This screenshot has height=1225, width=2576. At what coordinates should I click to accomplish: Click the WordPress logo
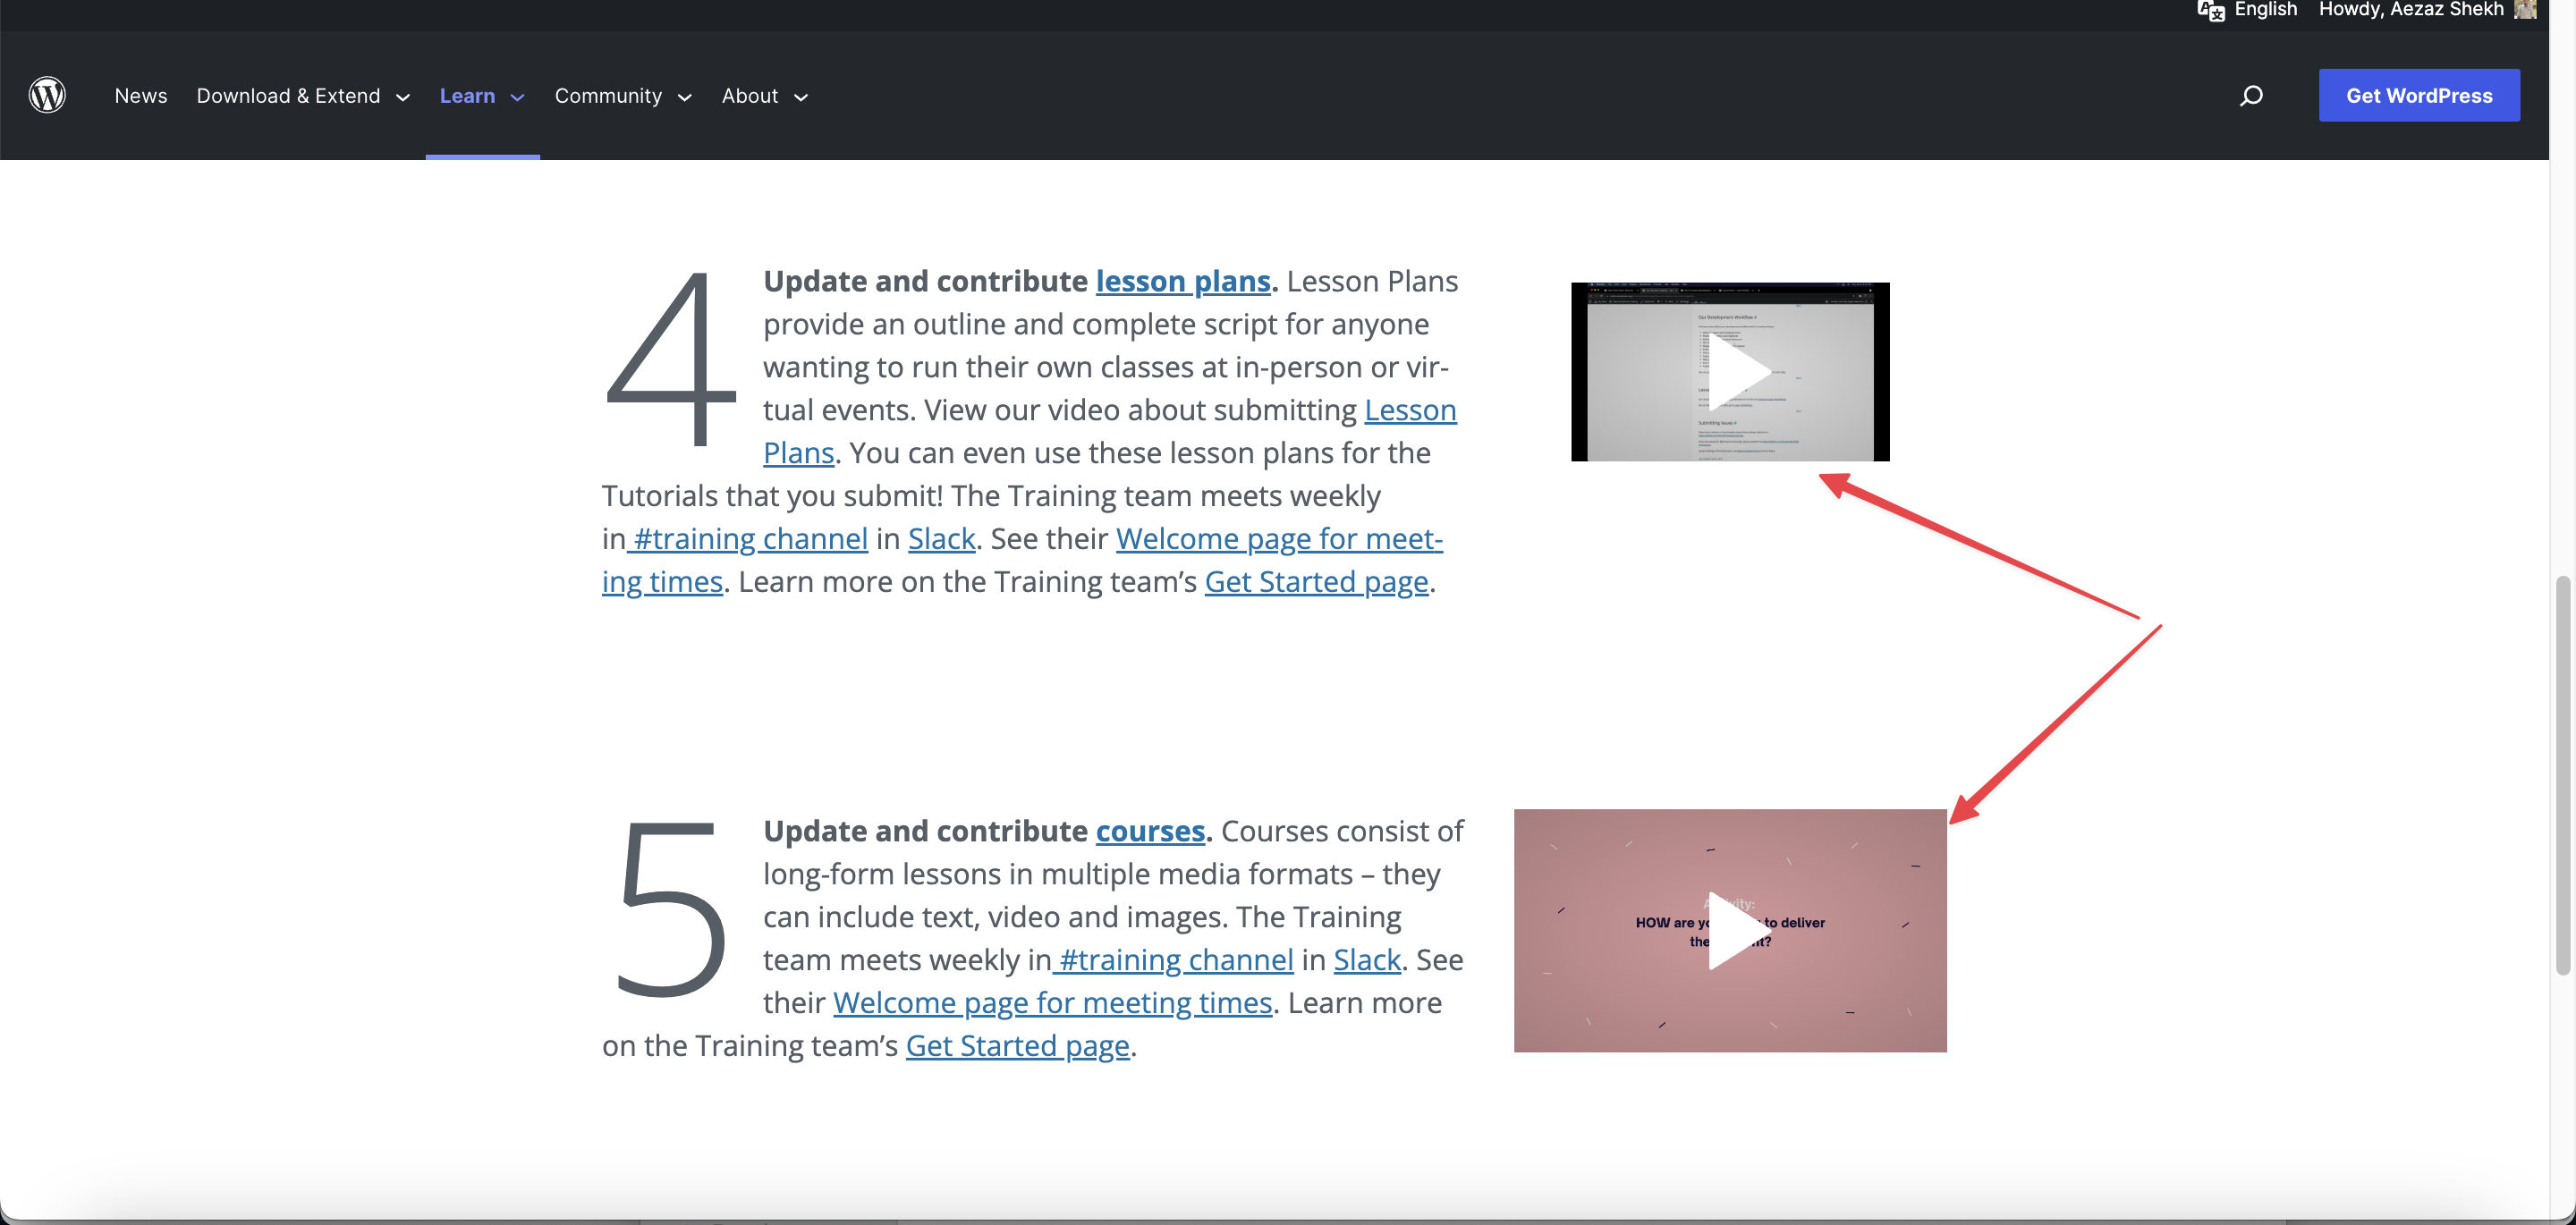(47, 95)
